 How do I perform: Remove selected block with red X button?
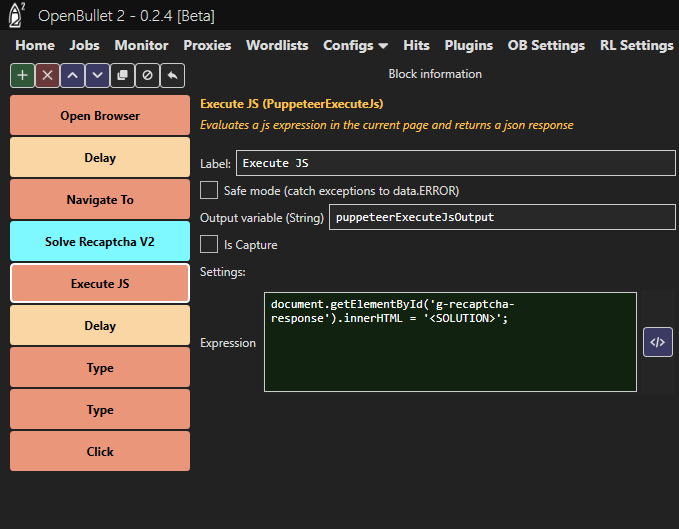click(48, 75)
